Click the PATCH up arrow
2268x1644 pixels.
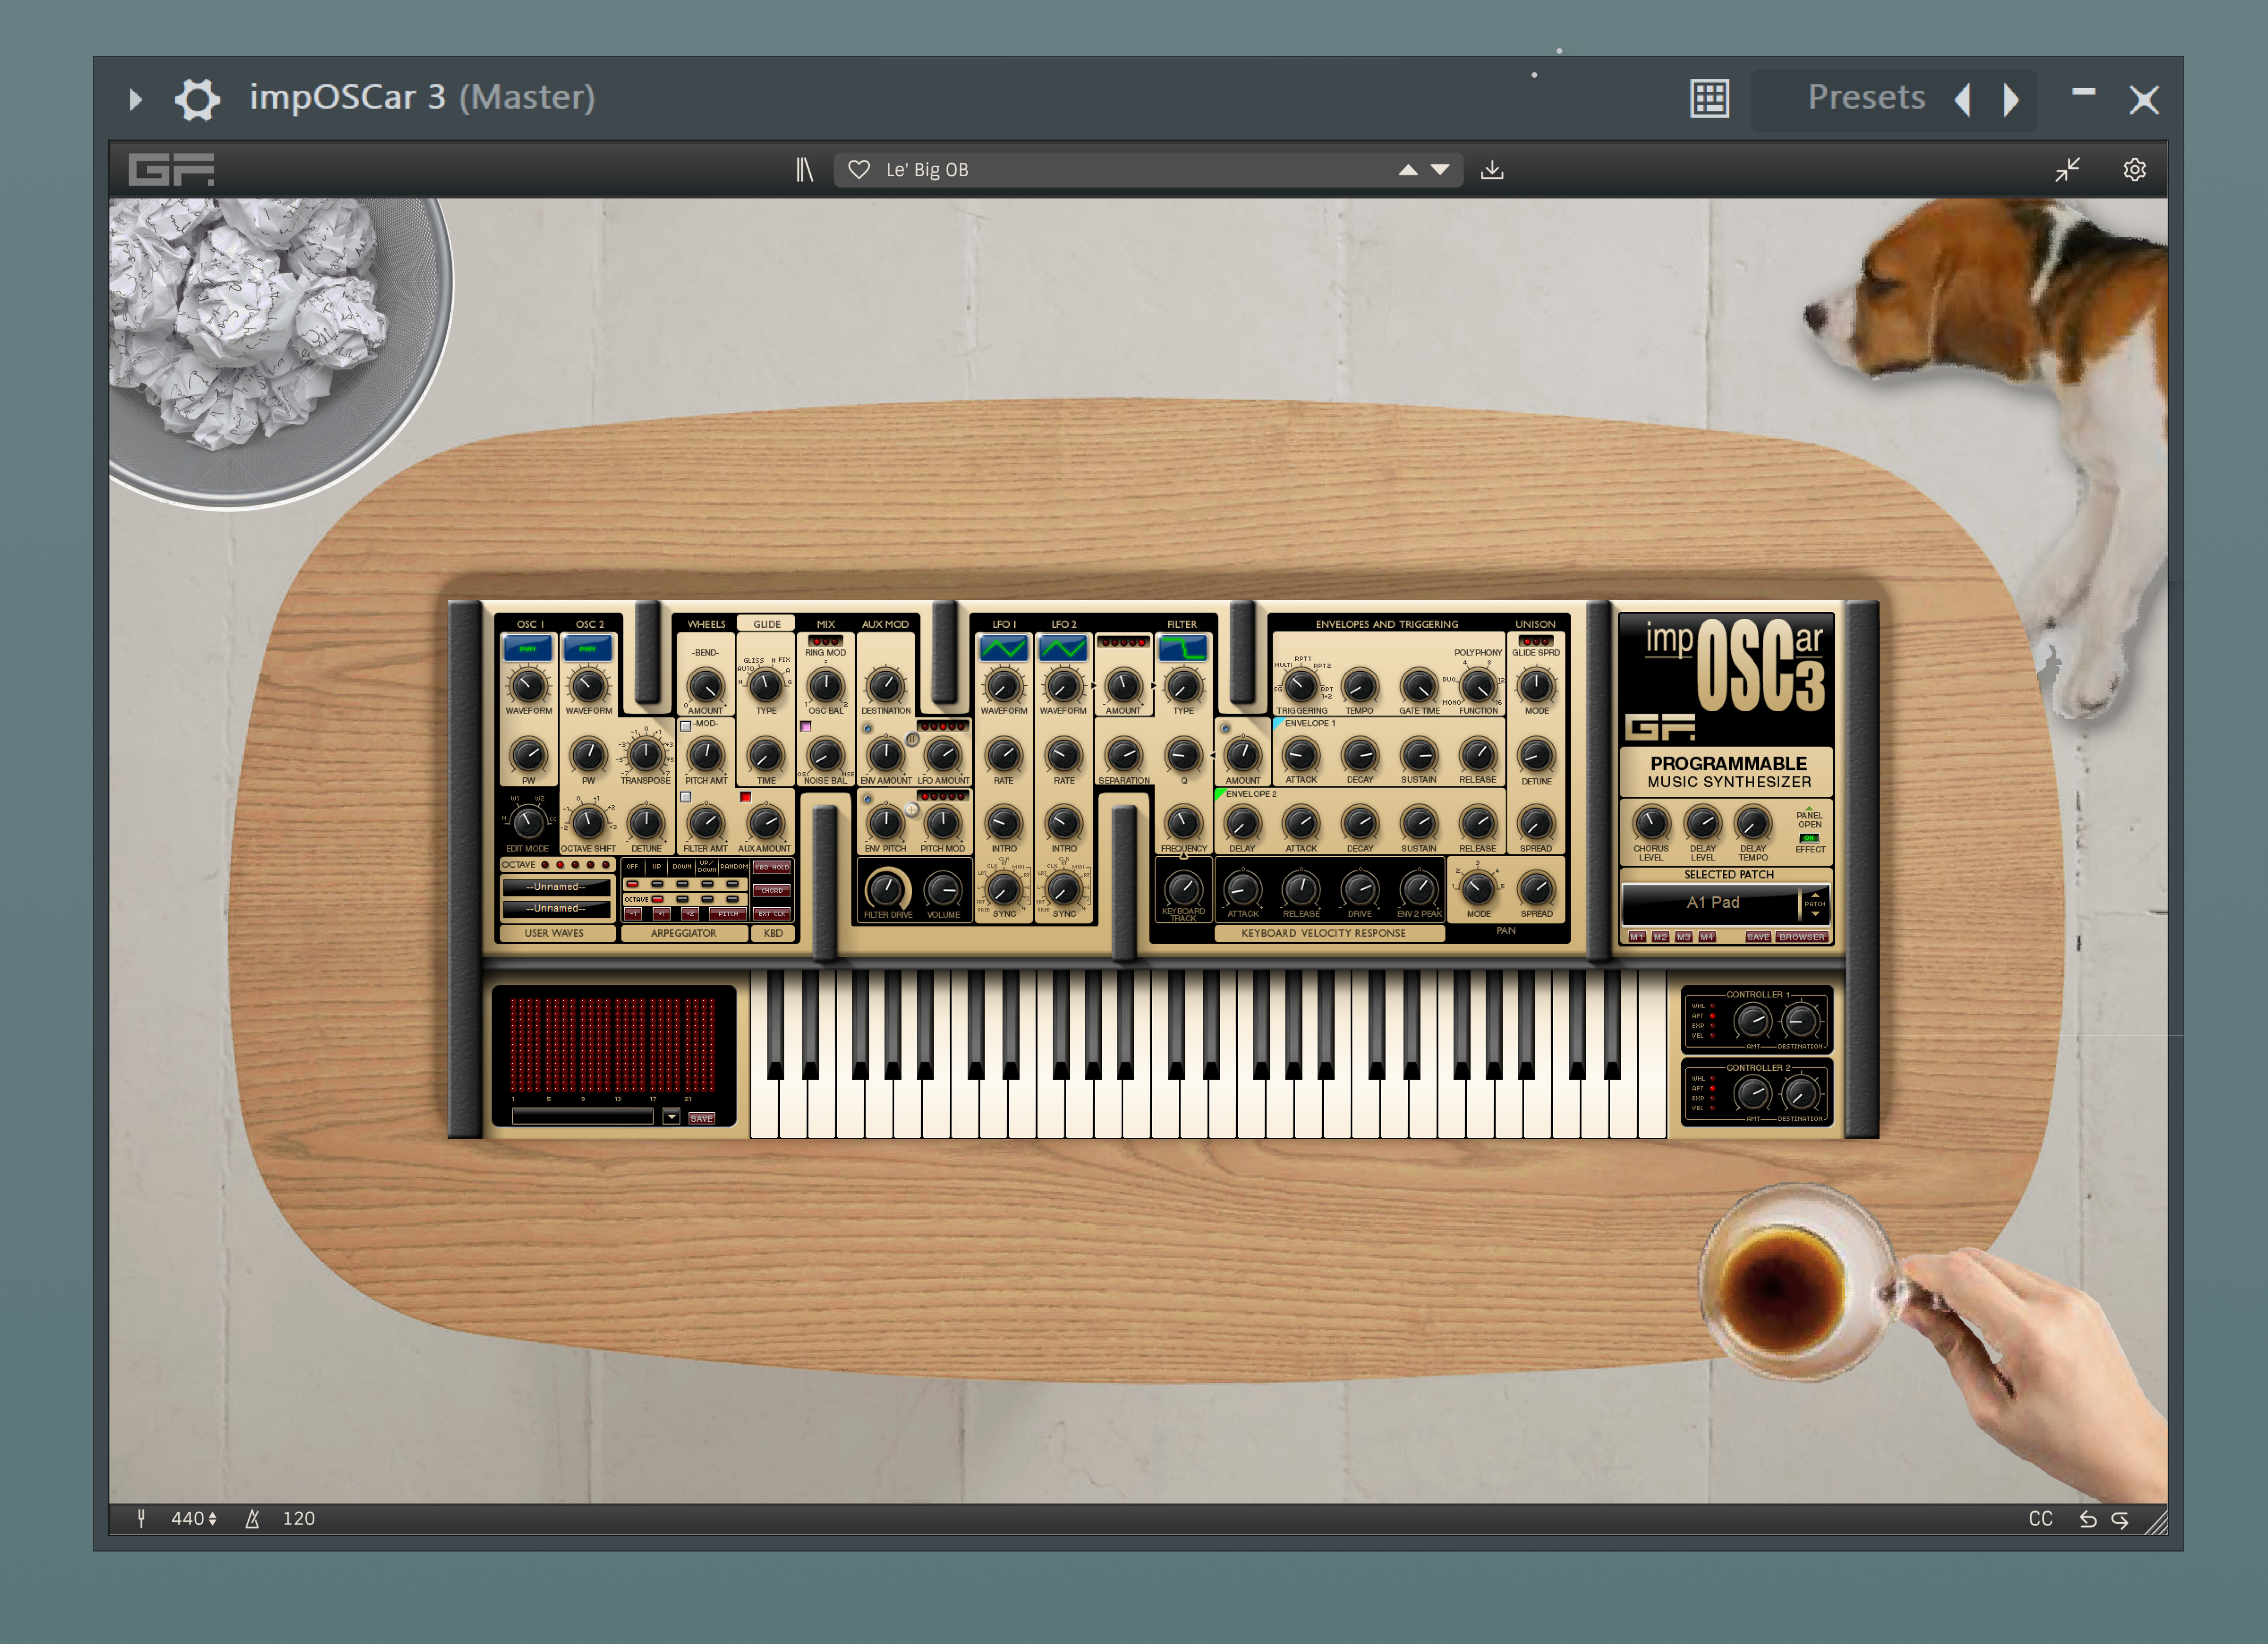point(1815,895)
